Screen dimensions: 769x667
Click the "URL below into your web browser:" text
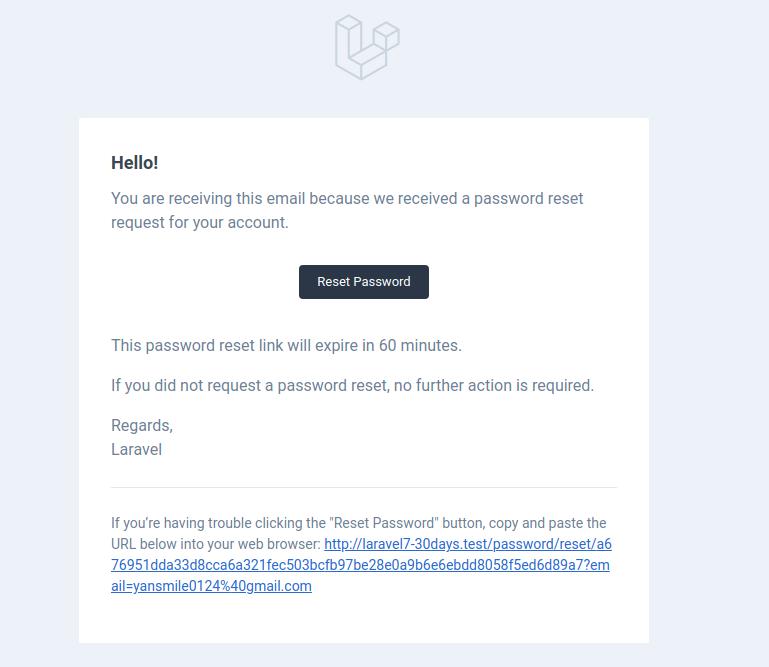tap(216, 544)
